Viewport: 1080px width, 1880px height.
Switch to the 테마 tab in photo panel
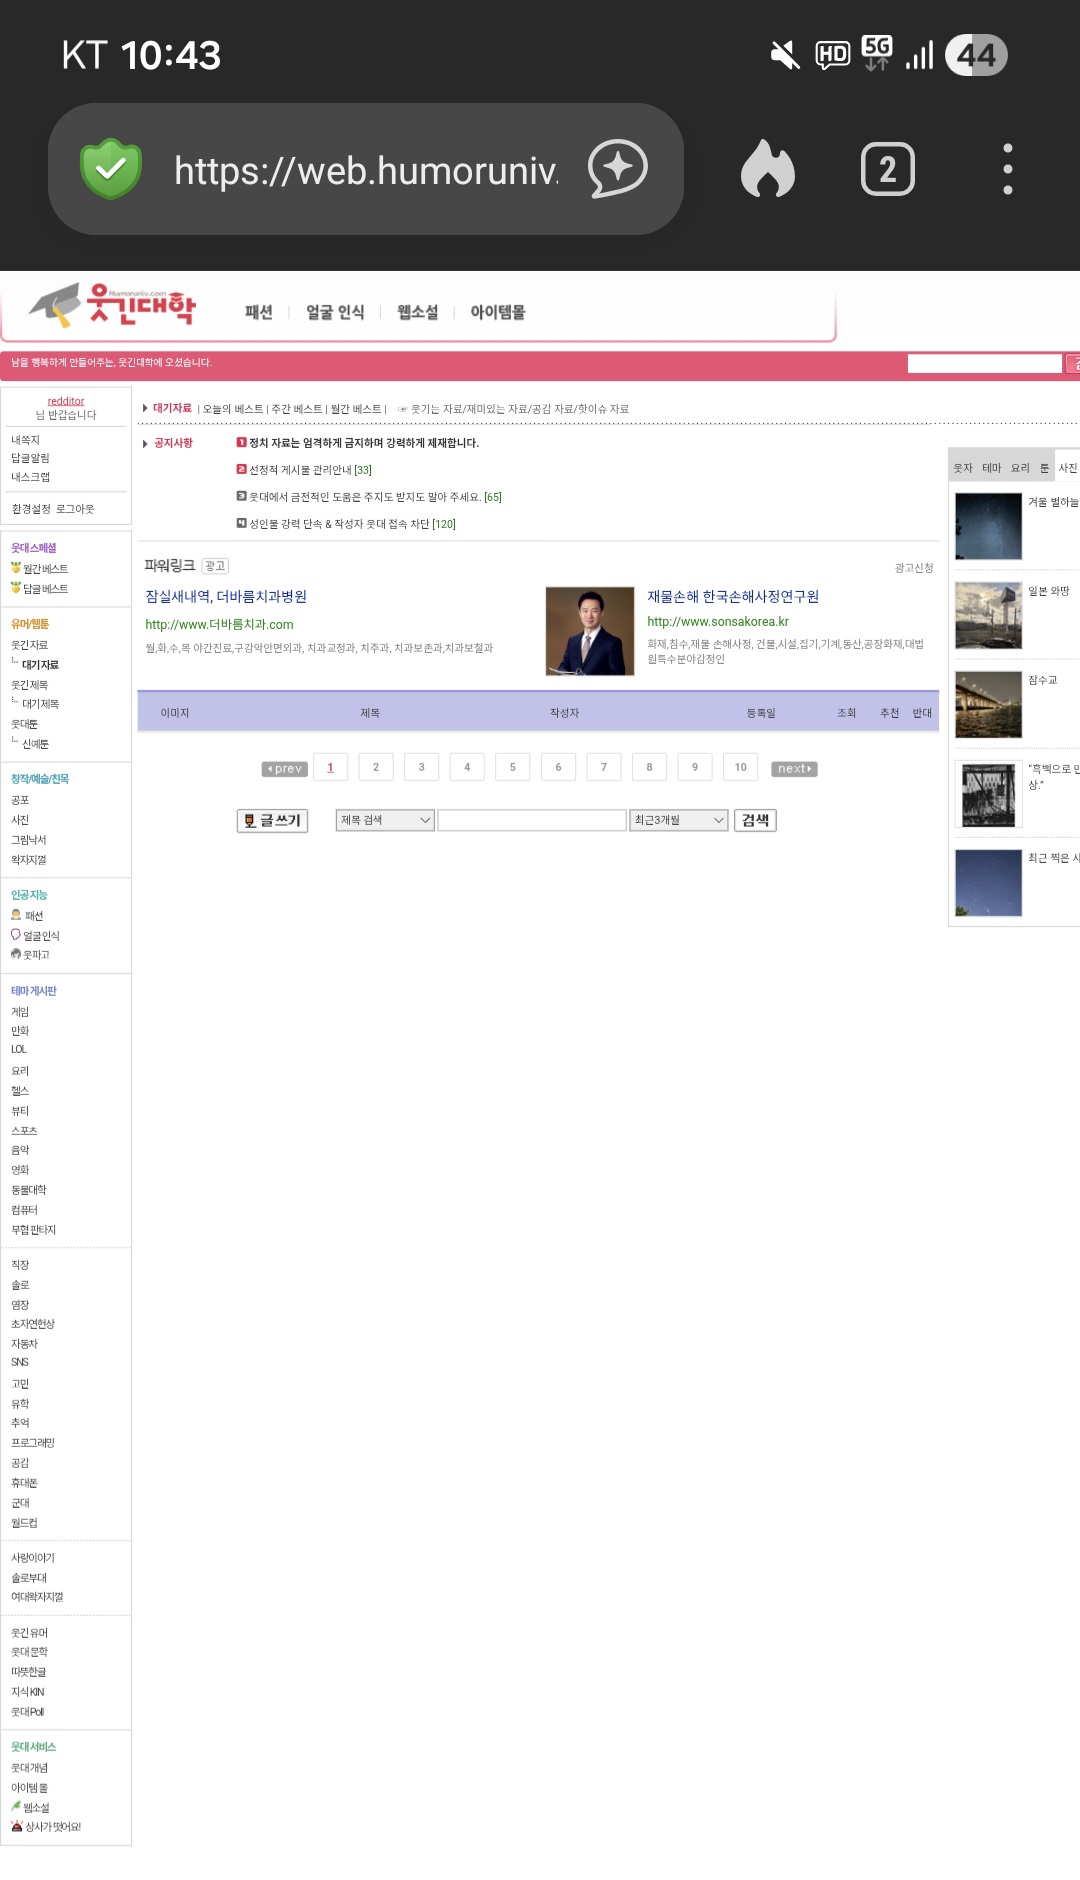pyautogui.click(x=992, y=468)
